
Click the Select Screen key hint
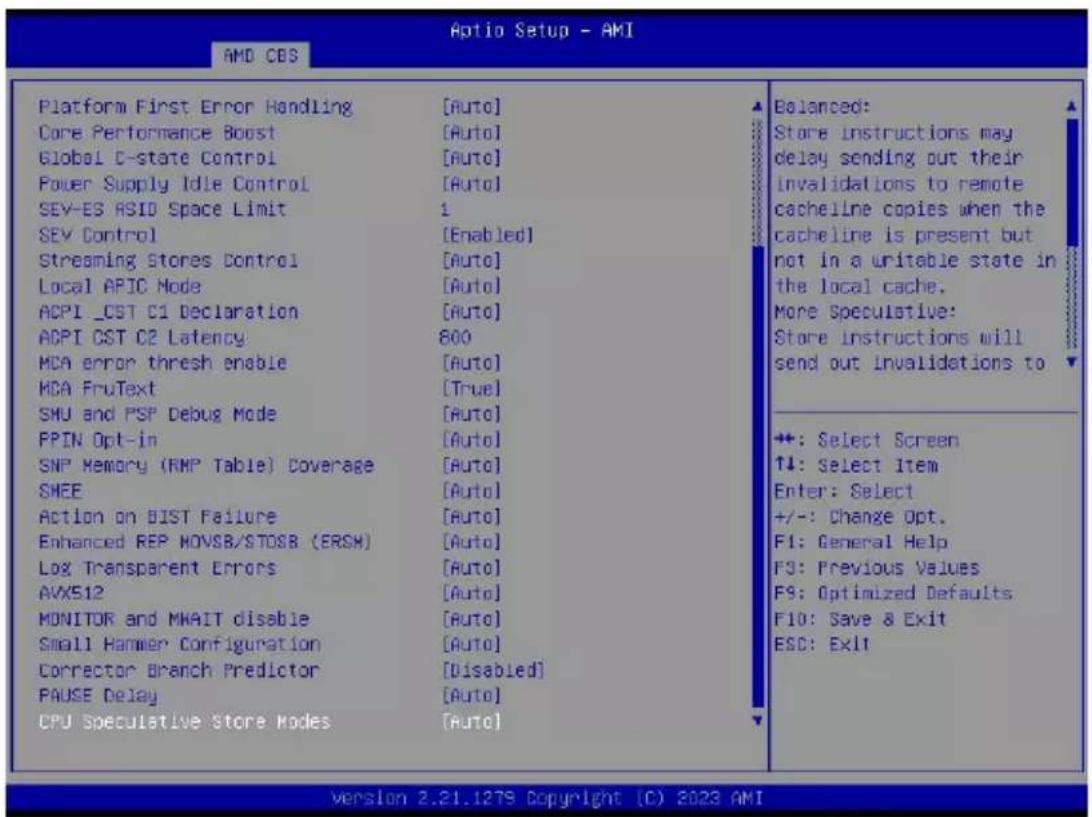pyautogui.click(x=866, y=440)
